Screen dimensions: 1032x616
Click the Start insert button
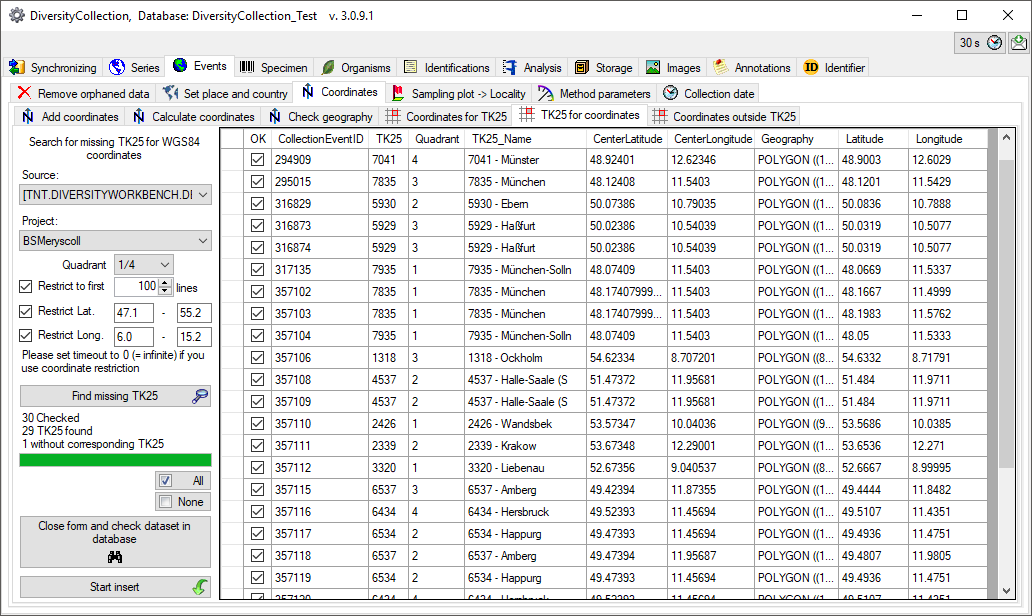[x=115, y=587]
